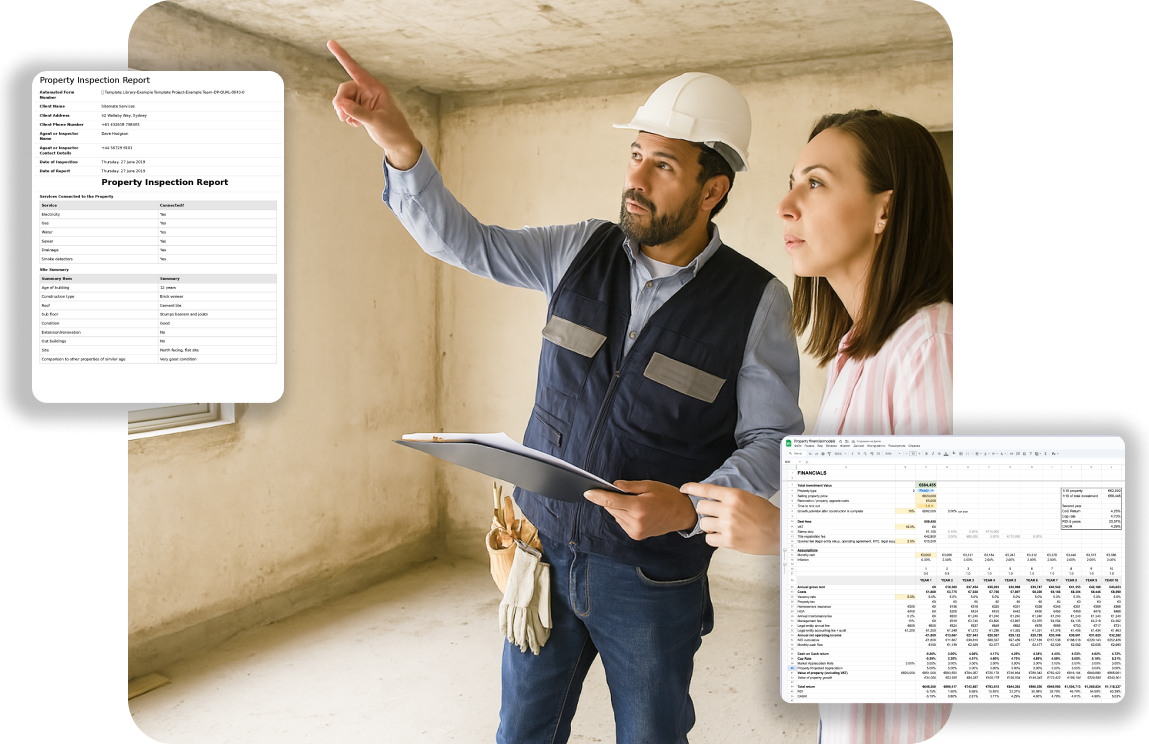This screenshot has width=1149, height=744.
Task: Click the search-the-menus button
Action: [791, 454]
